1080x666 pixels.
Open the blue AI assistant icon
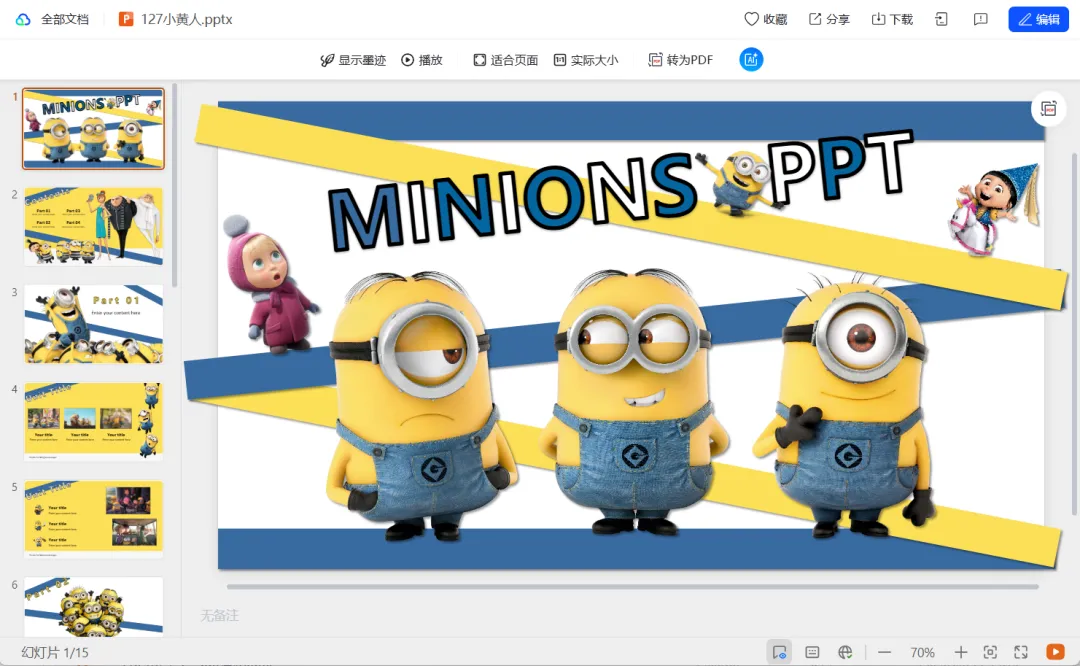pos(751,59)
